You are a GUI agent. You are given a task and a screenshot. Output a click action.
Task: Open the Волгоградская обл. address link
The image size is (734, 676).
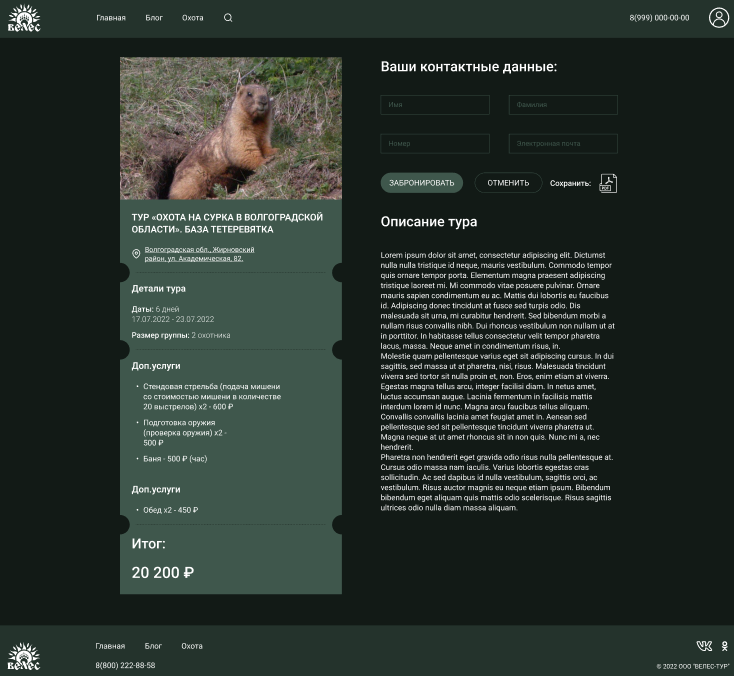(x=199, y=254)
